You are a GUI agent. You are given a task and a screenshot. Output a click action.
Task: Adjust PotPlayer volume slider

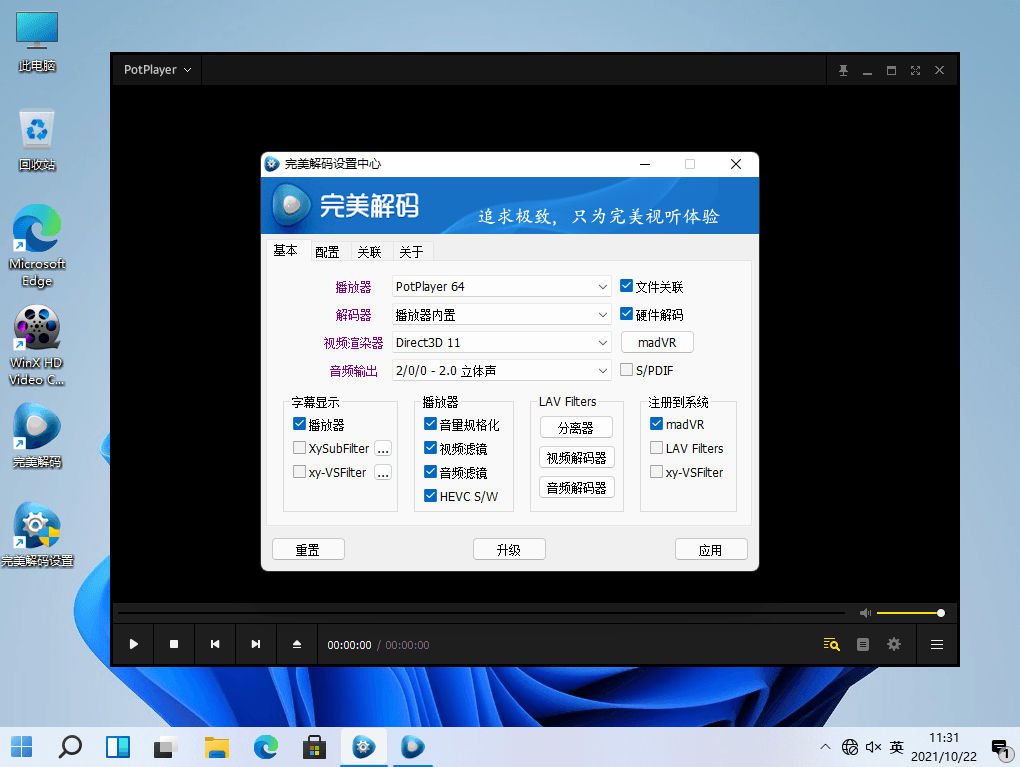tap(910, 613)
